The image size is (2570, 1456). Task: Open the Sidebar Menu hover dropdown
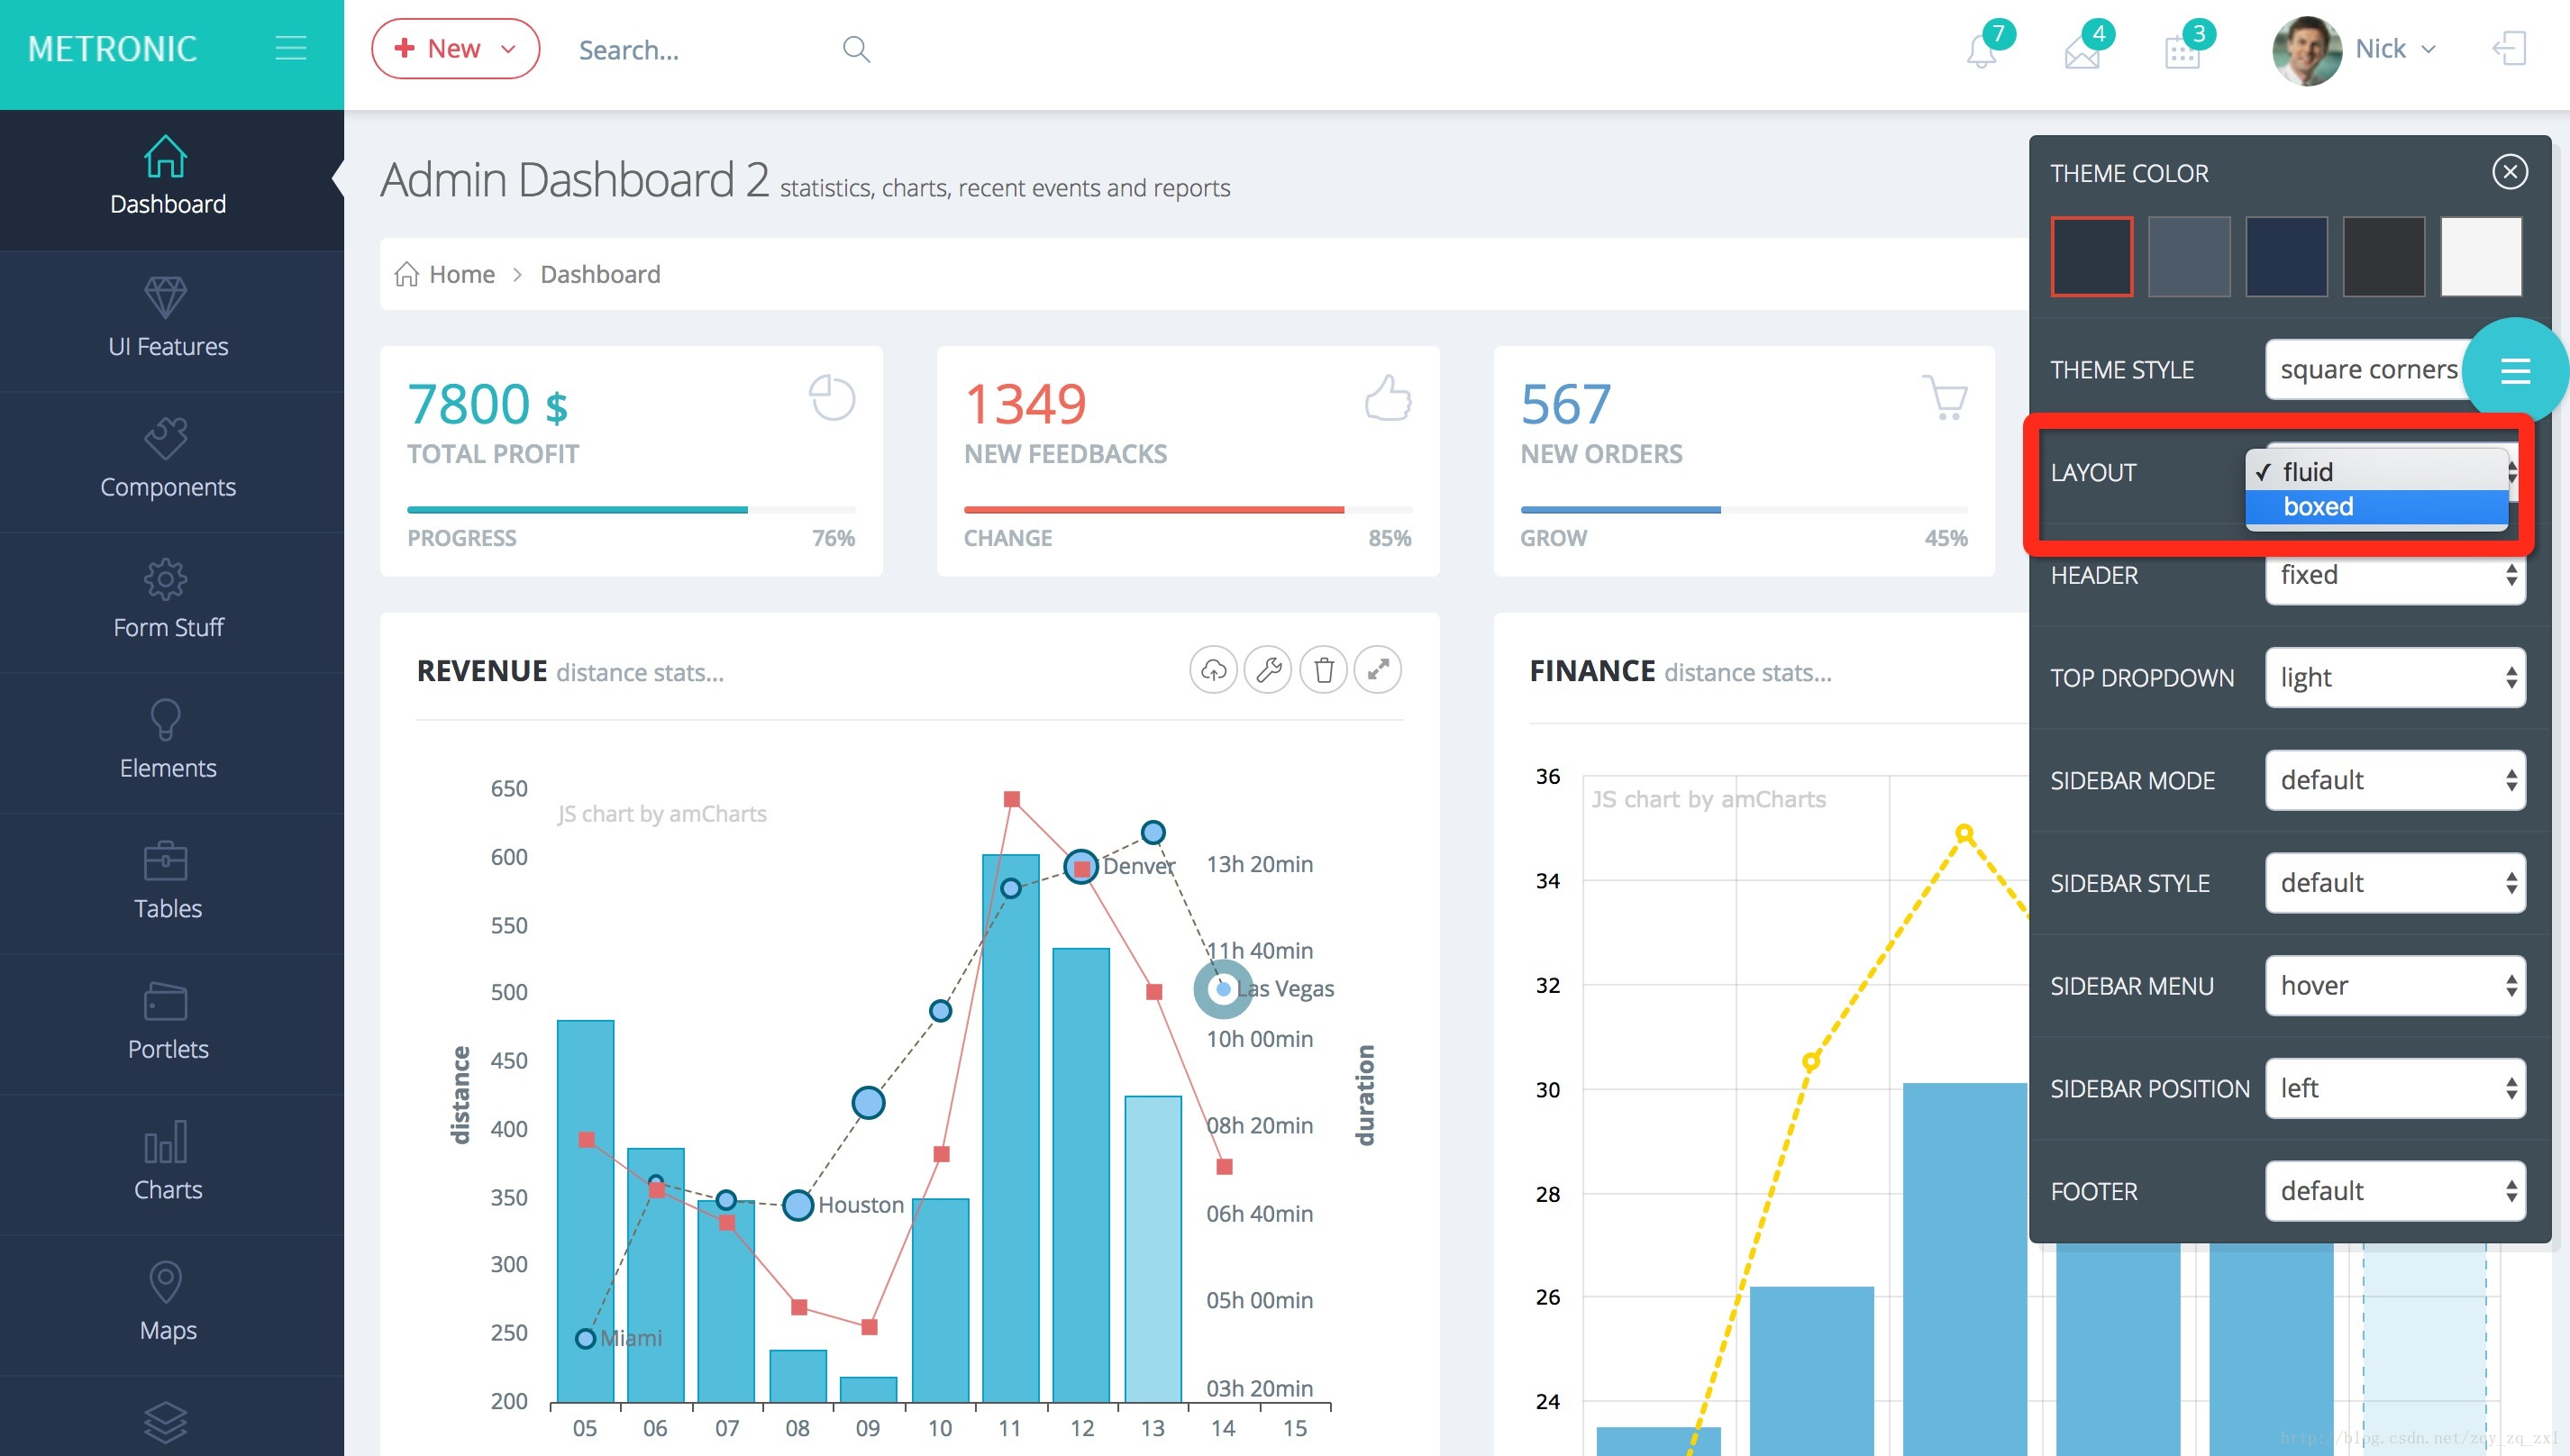pyautogui.click(x=2395, y=986)
